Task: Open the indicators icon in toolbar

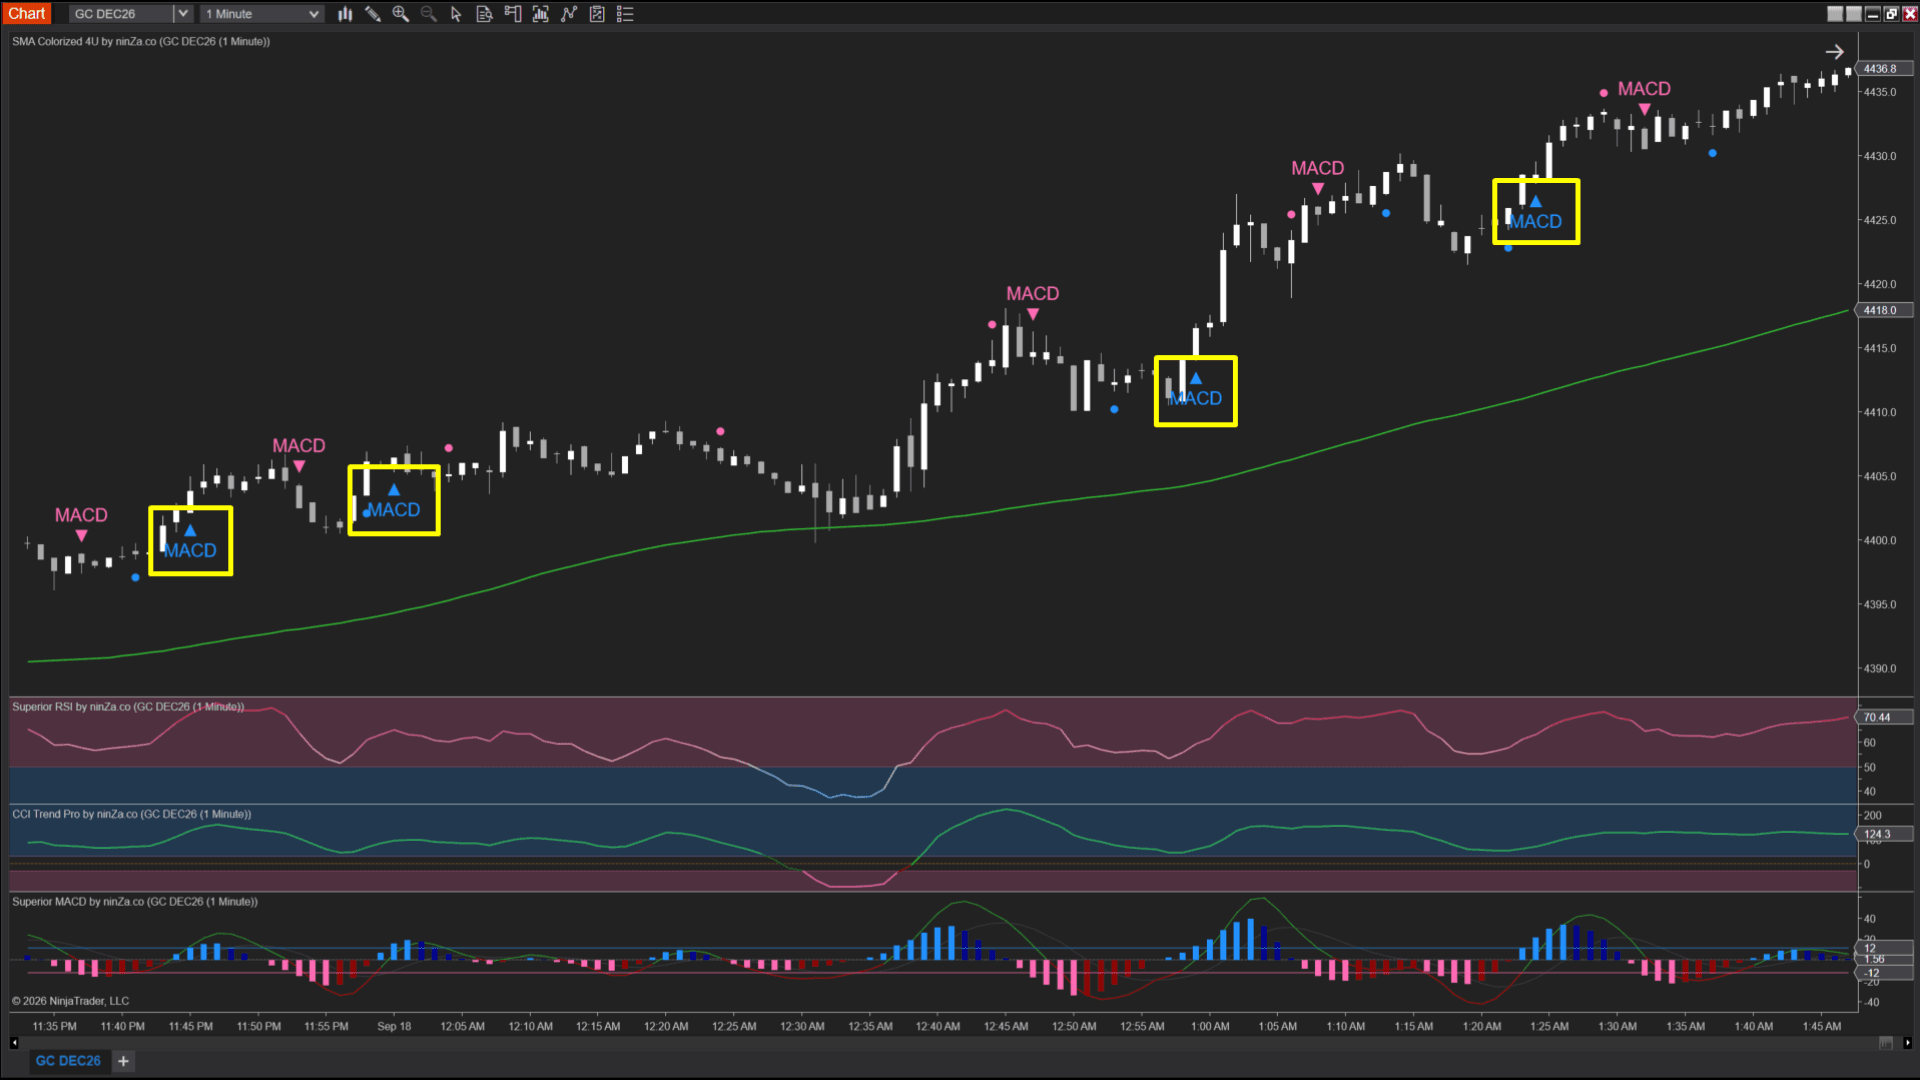Action: 569,14
